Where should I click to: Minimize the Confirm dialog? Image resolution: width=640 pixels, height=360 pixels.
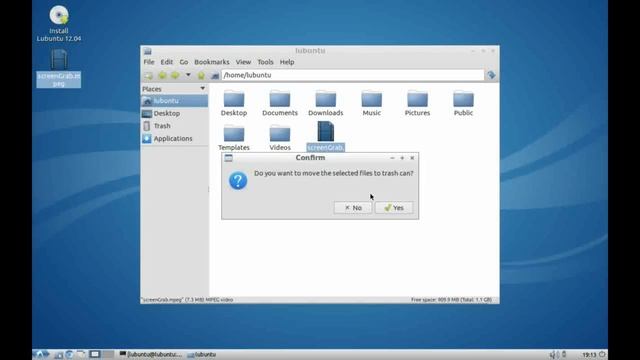coord(392,158)
